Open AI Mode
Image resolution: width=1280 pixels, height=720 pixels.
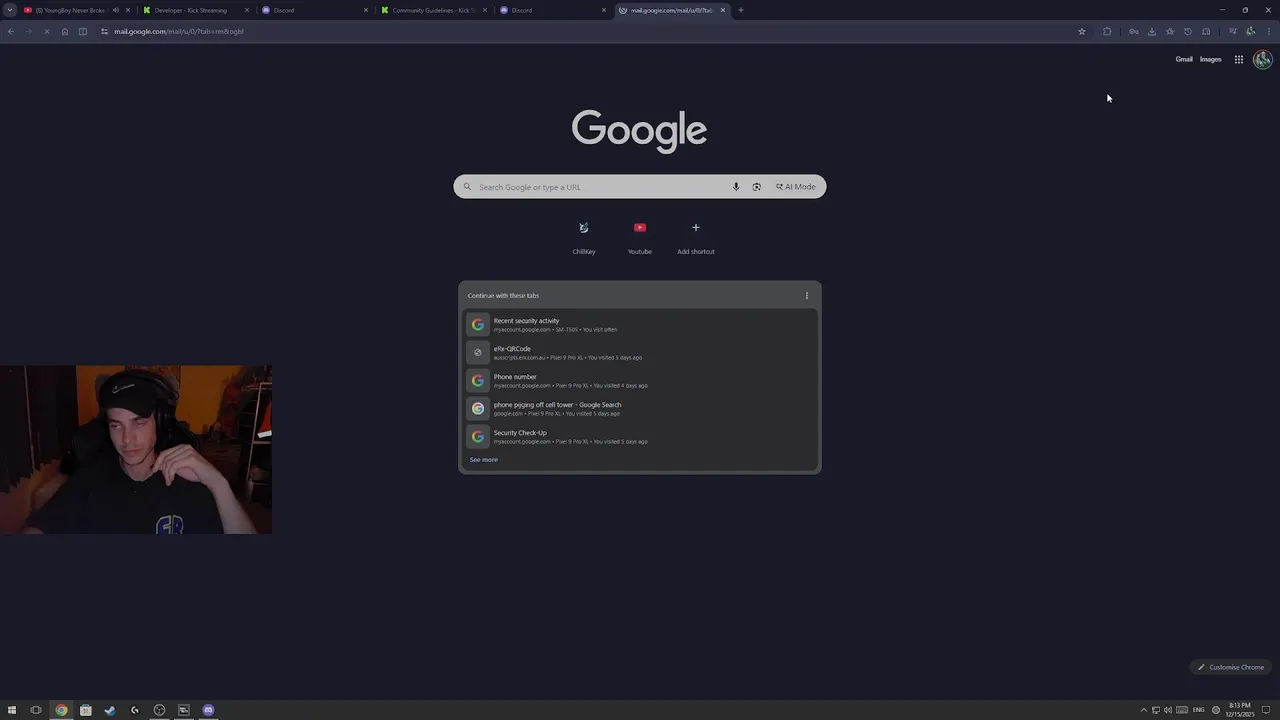(x=796, y=187)
